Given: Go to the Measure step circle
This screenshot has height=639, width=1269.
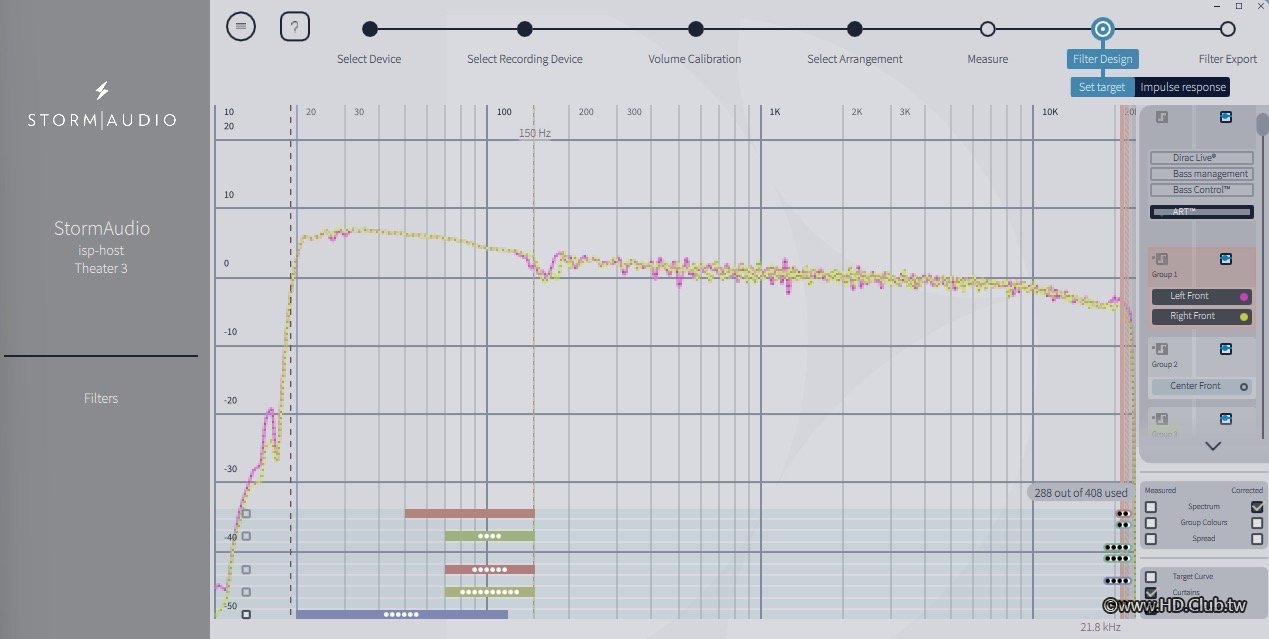Looking at the screenshot, I should (x=988, y=29).
